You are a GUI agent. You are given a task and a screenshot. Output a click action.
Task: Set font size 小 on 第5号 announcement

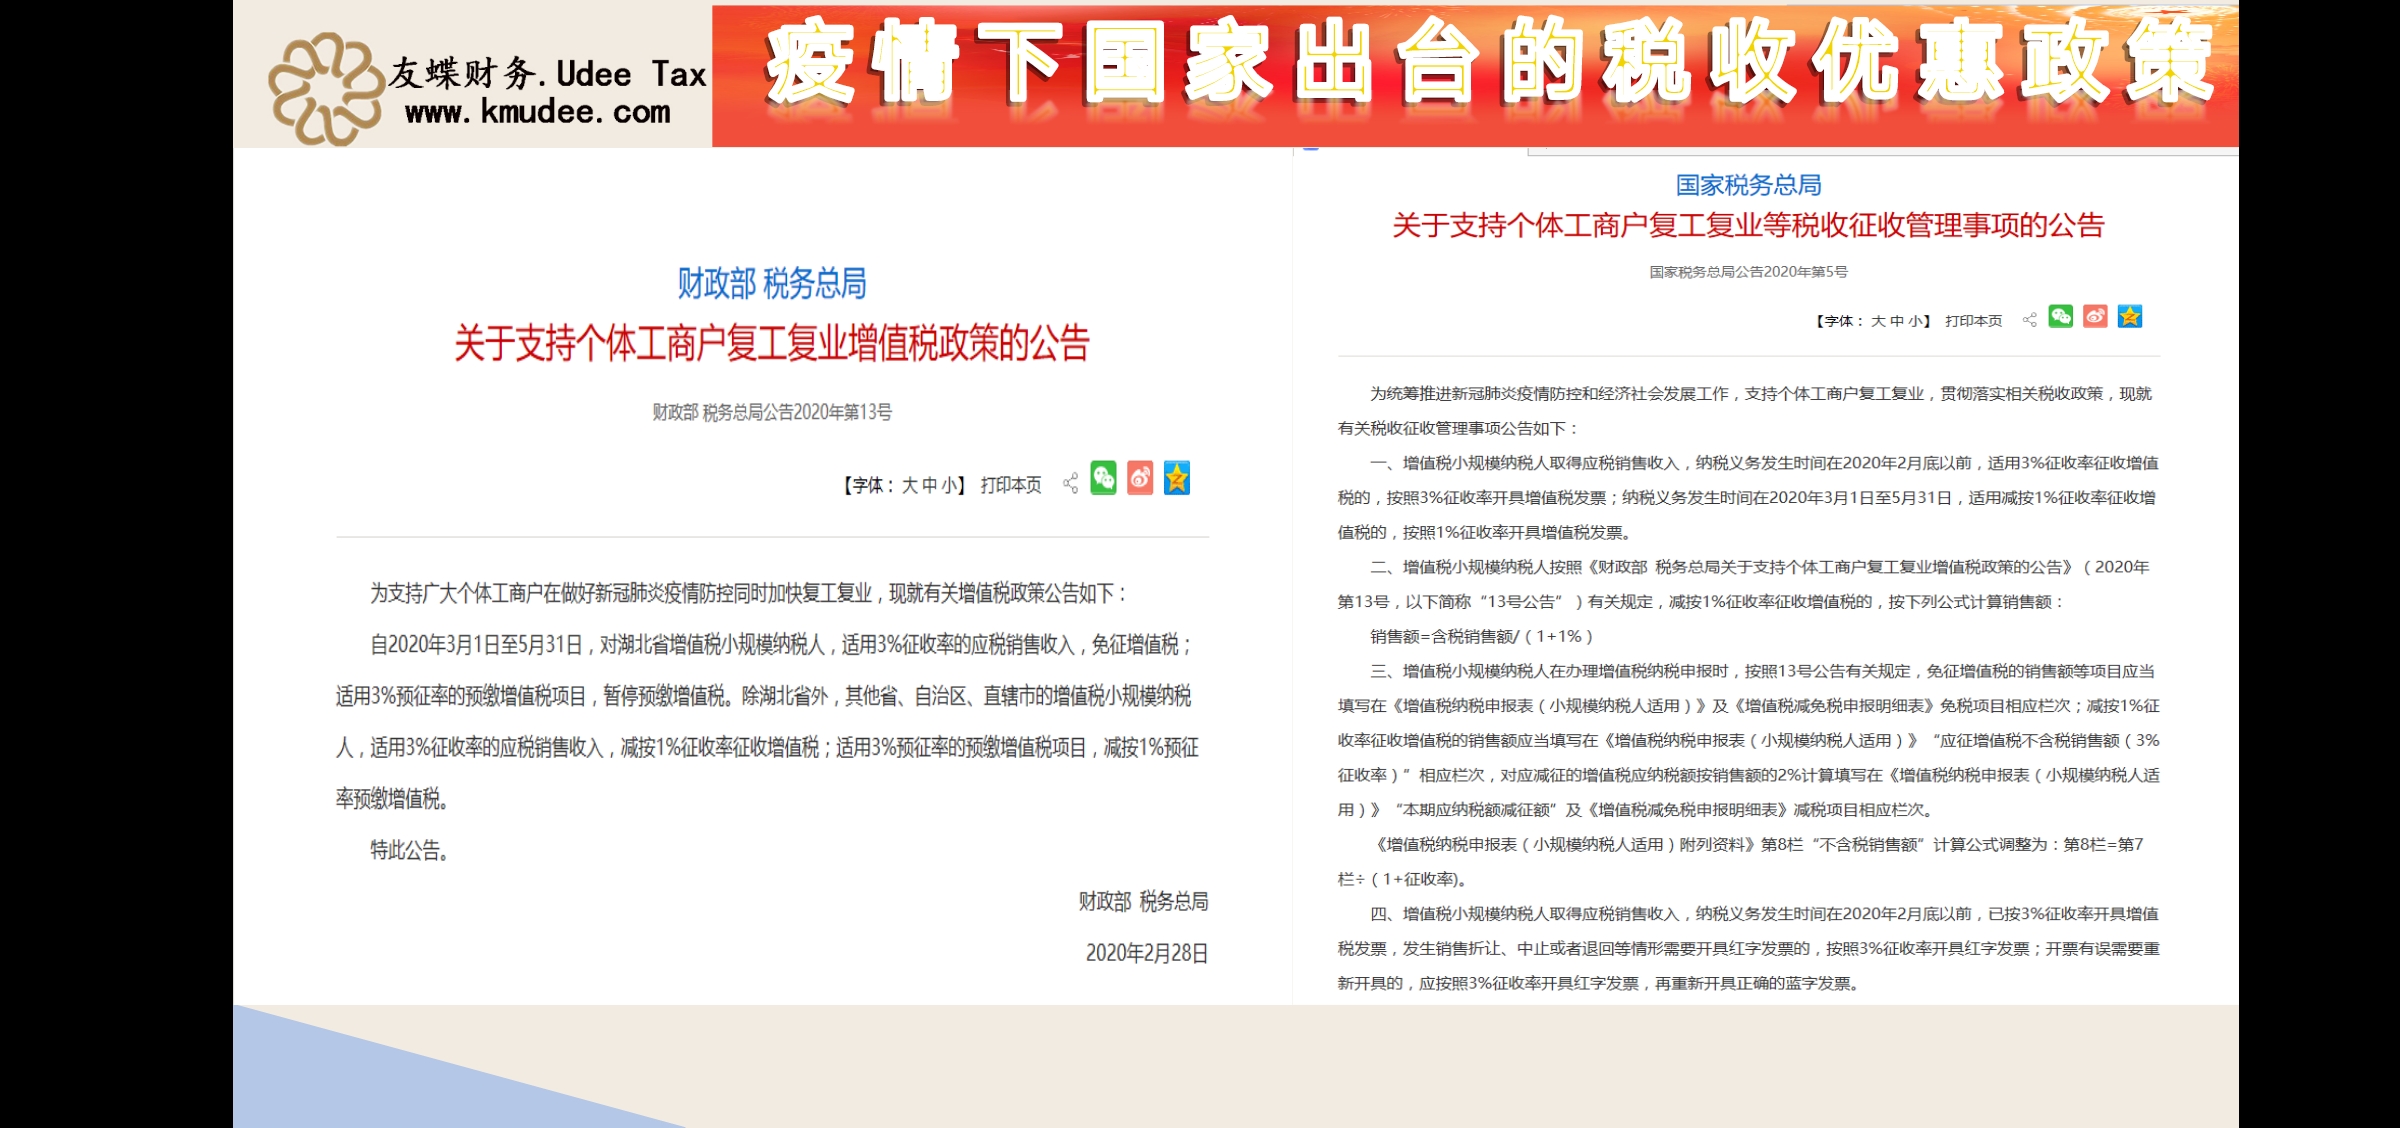[x=1914, y=321]
